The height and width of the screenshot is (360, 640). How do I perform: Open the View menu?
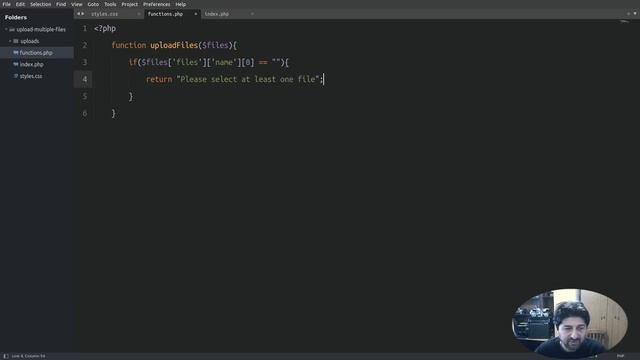[x=77, y=4]
